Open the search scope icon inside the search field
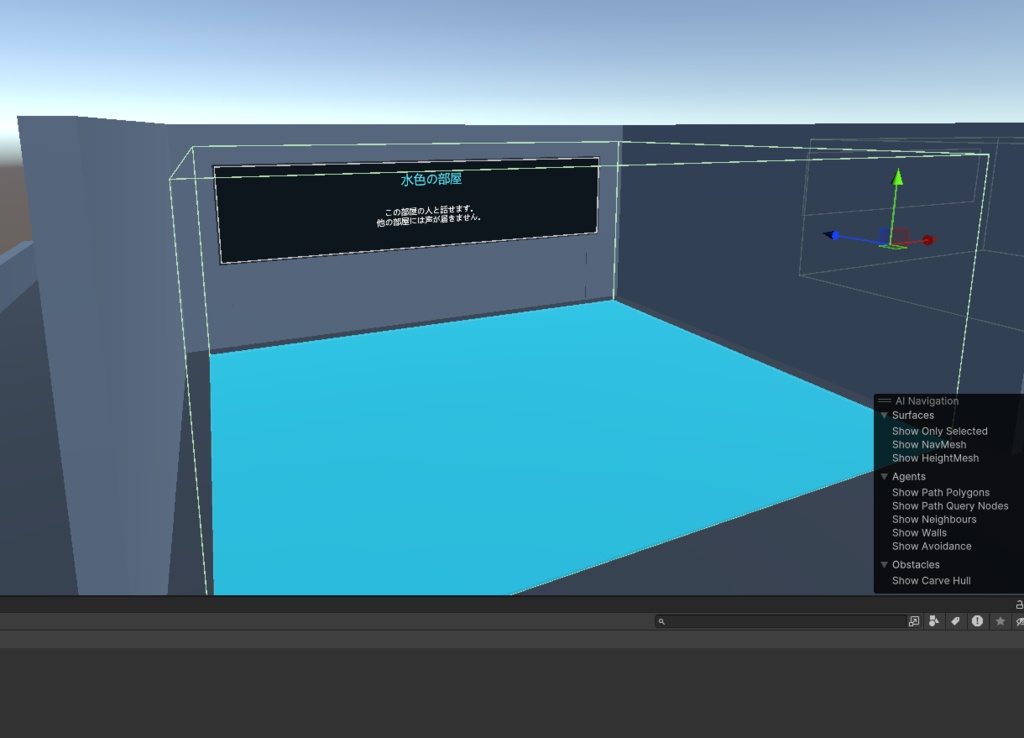 pyautogui.click(x=914, y=621)
